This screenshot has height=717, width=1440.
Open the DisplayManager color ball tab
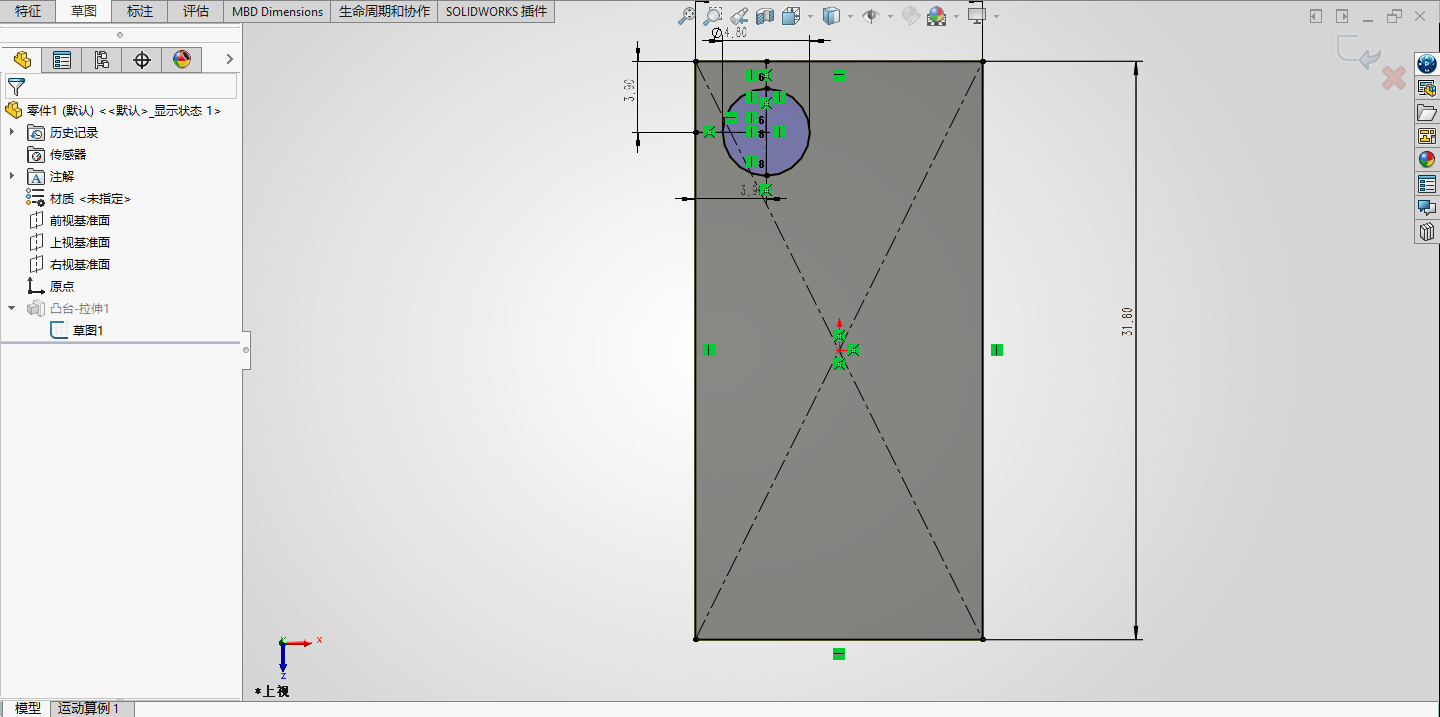click(x=182, y=60)
